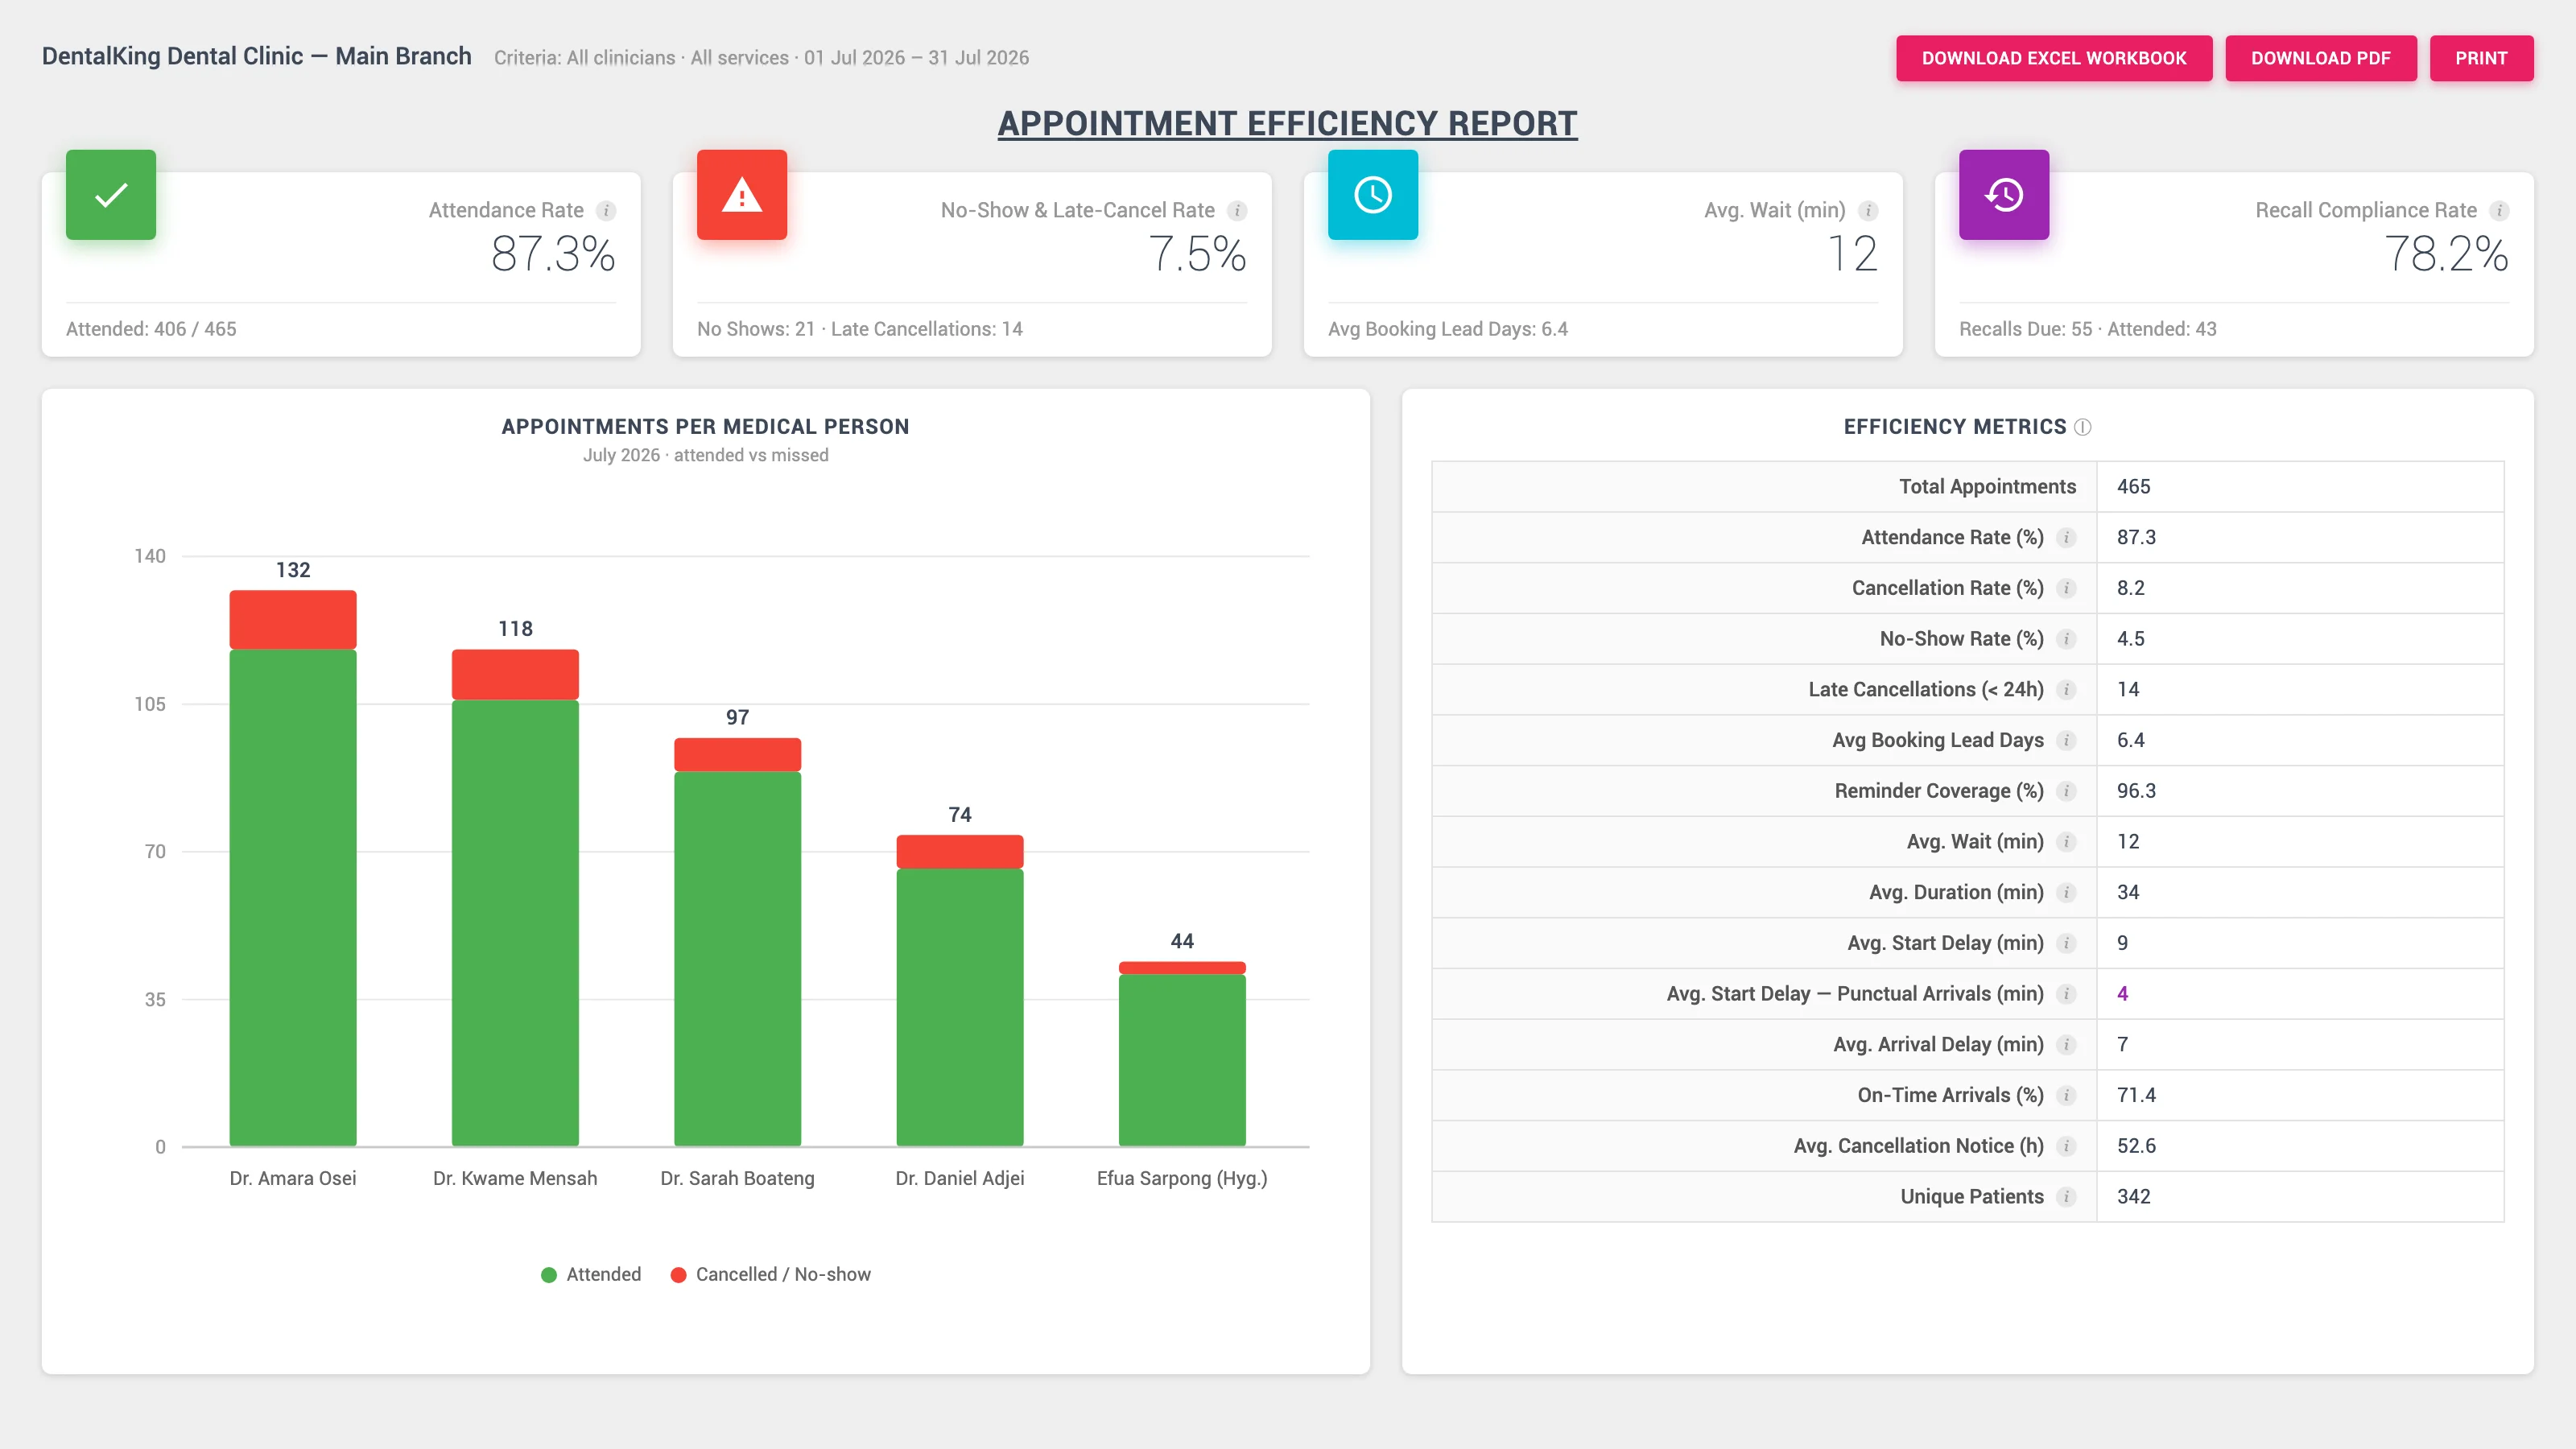
Task: Click the green checkmark Attendance Rate icon
Action: coord(111,195)
